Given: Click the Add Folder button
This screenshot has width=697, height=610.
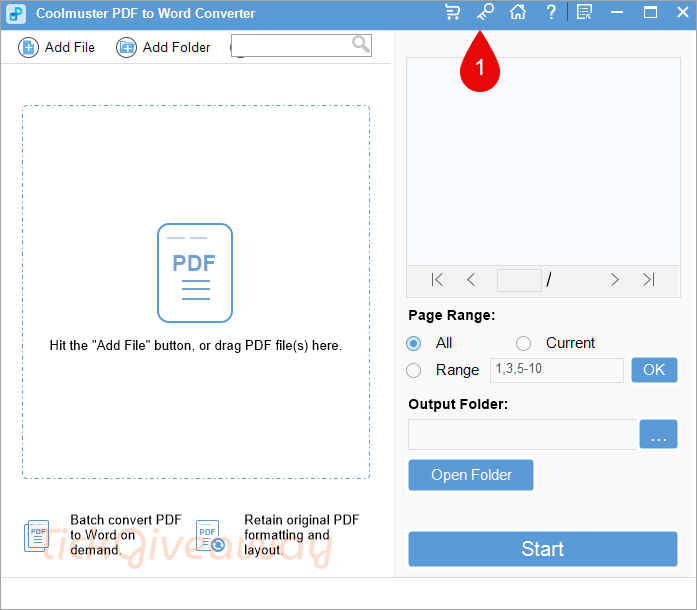Looking at the screenshot, I should pyautogui.click(x=163, y=47).
